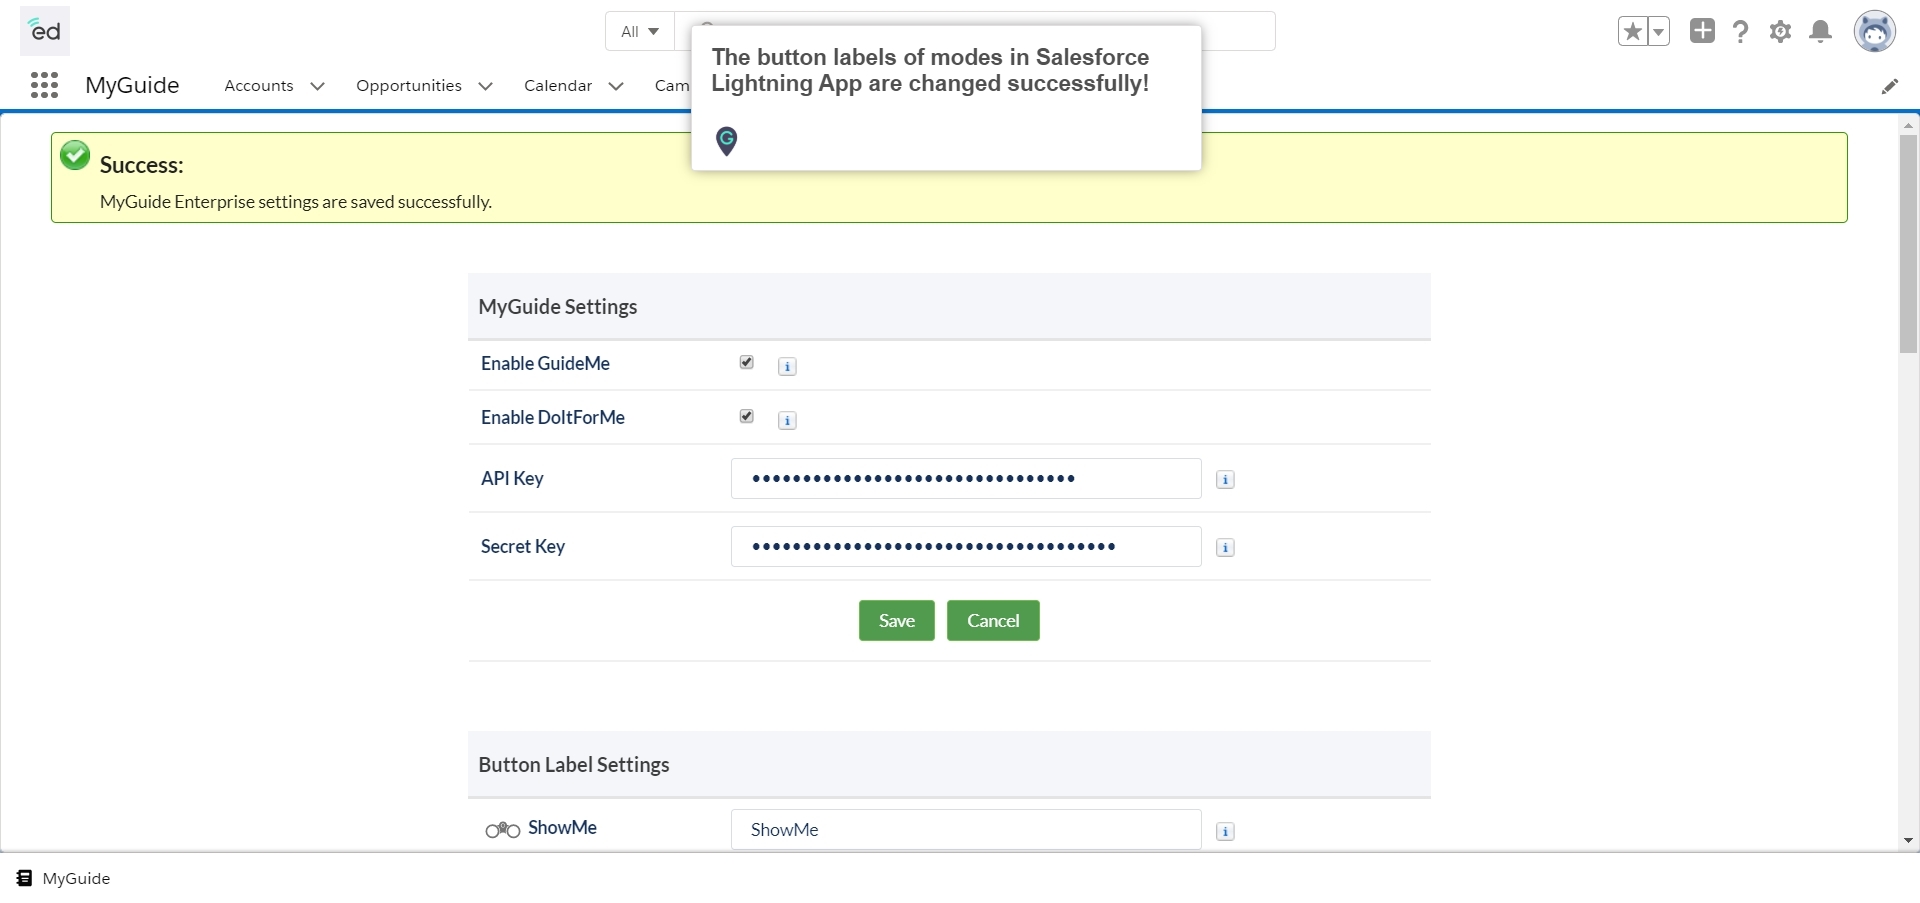Screen dimensions: 1920x903
Task: Click the Enable DoItForMe label
Action: coord(553,418)
